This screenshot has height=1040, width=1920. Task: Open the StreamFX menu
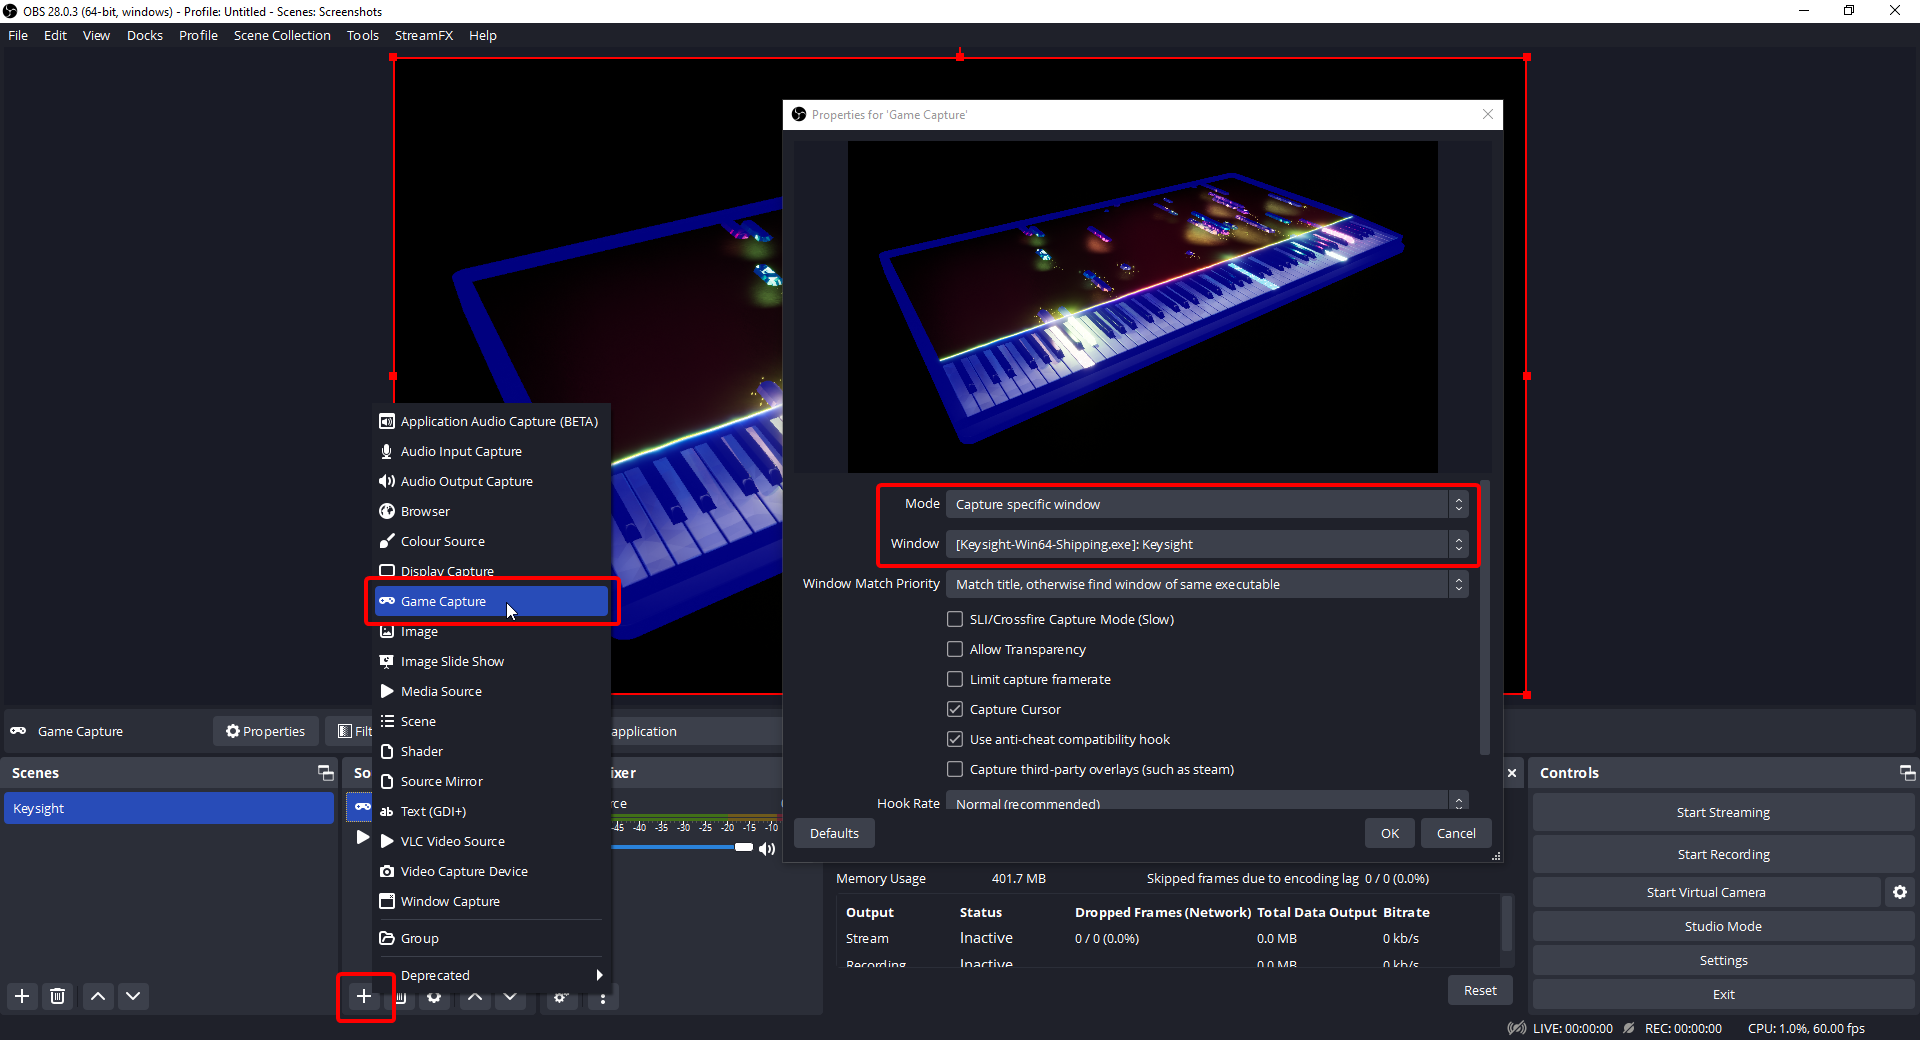(x=424, y=35)
